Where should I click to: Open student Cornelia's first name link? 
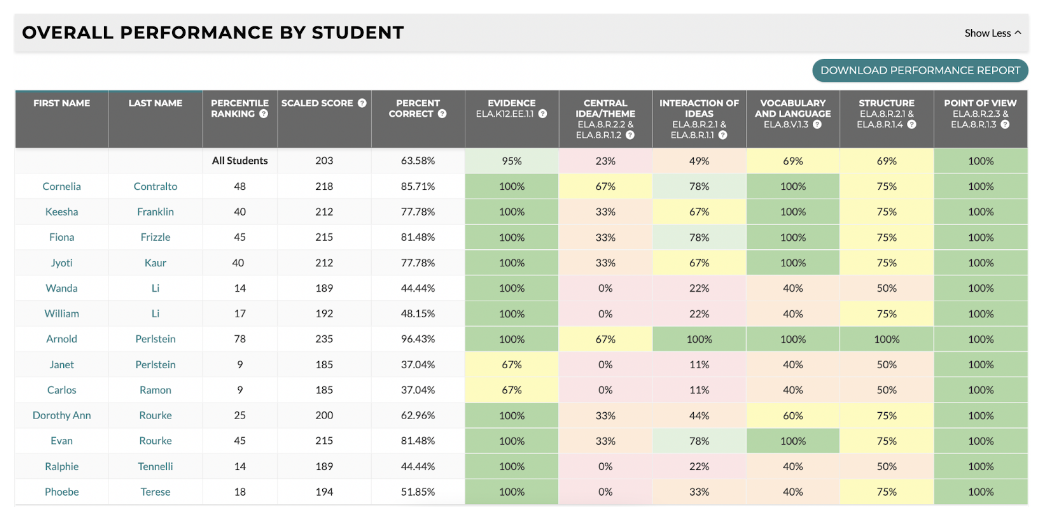click(62, 187)
